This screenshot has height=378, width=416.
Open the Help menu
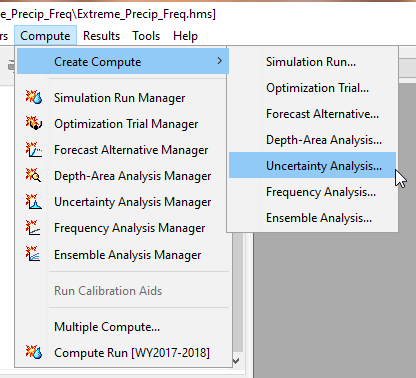(x=185, y=36)
